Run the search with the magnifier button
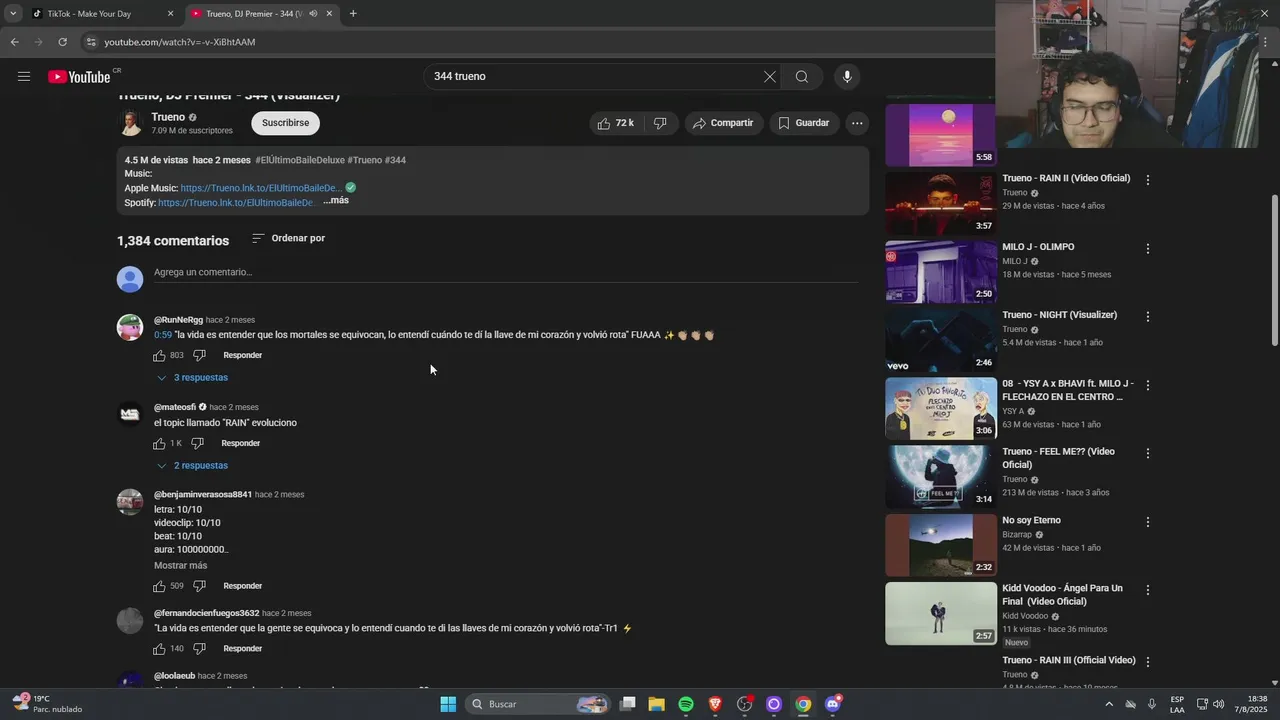The width and height of the screenshot is (1280, 720). coord(802,76)
